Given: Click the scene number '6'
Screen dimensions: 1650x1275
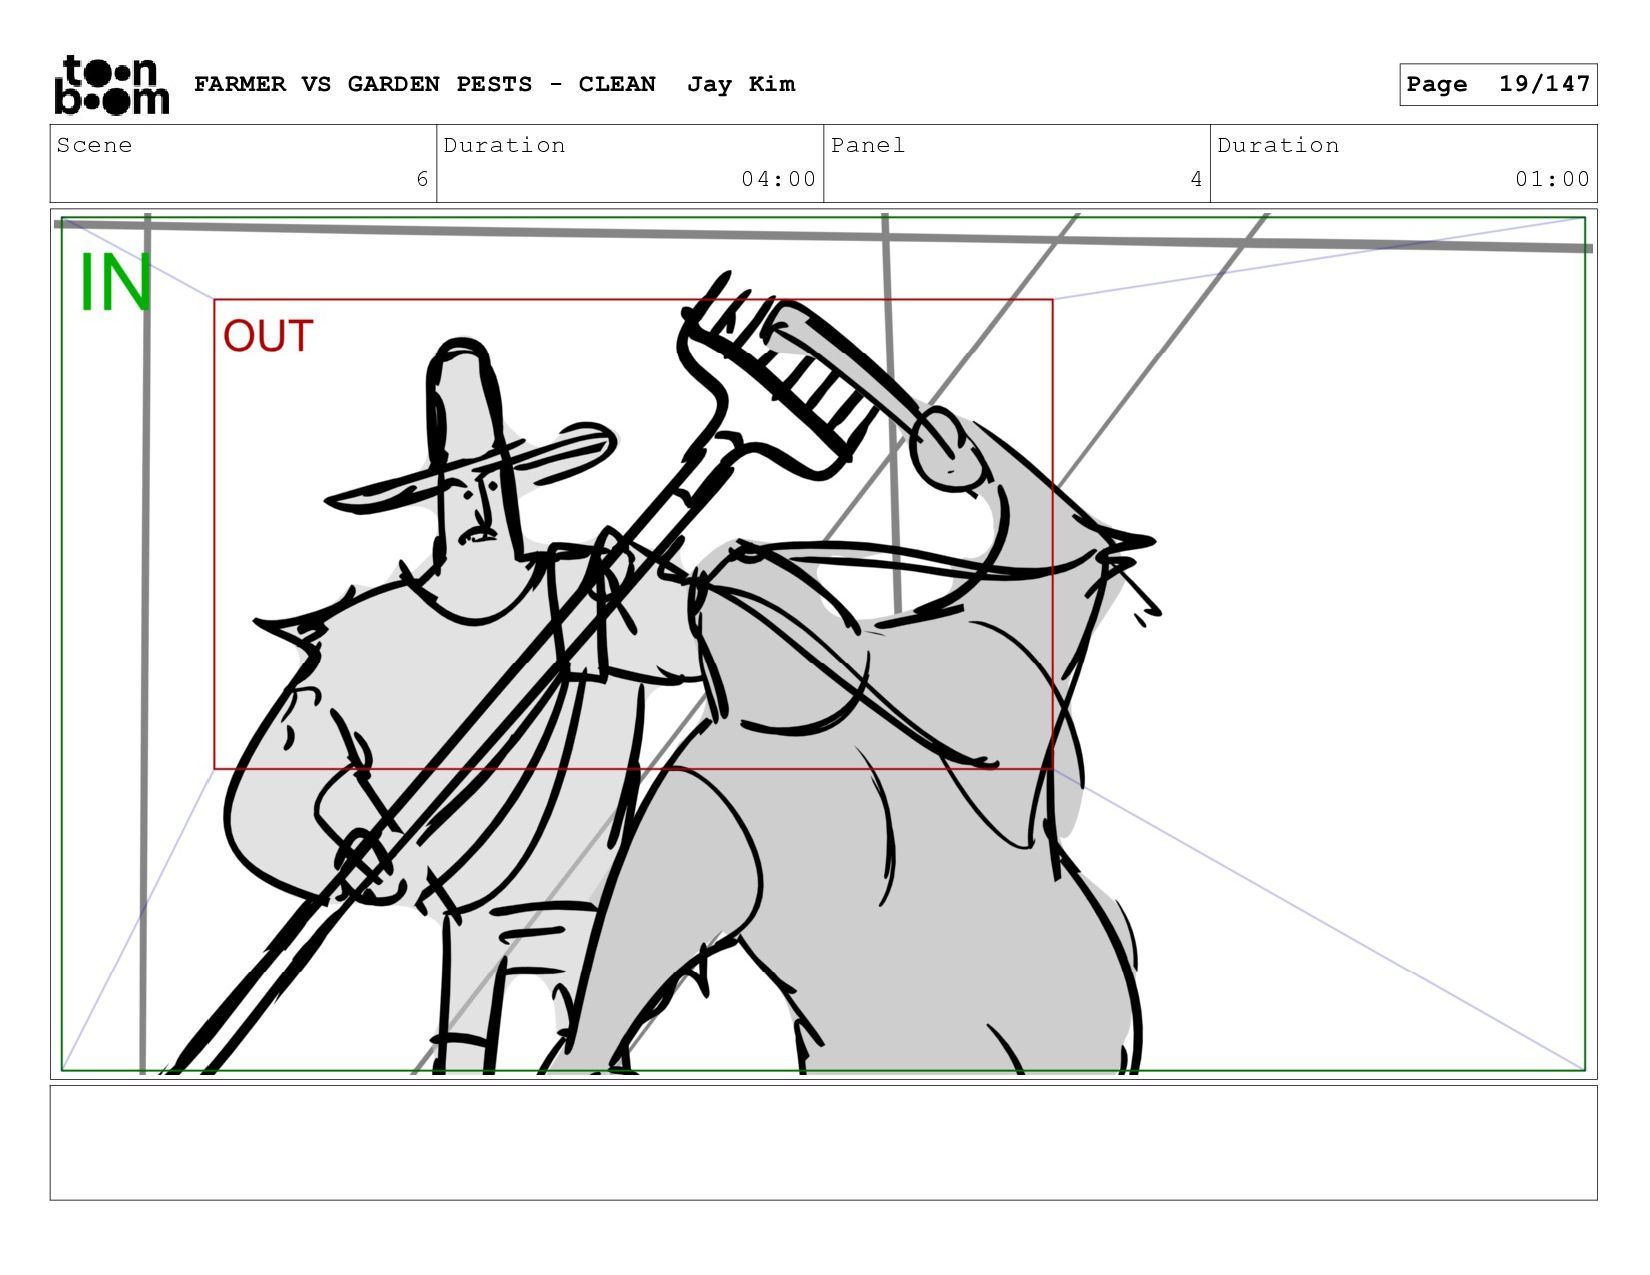Looking at the screenshot, I should tap(422, 179).
